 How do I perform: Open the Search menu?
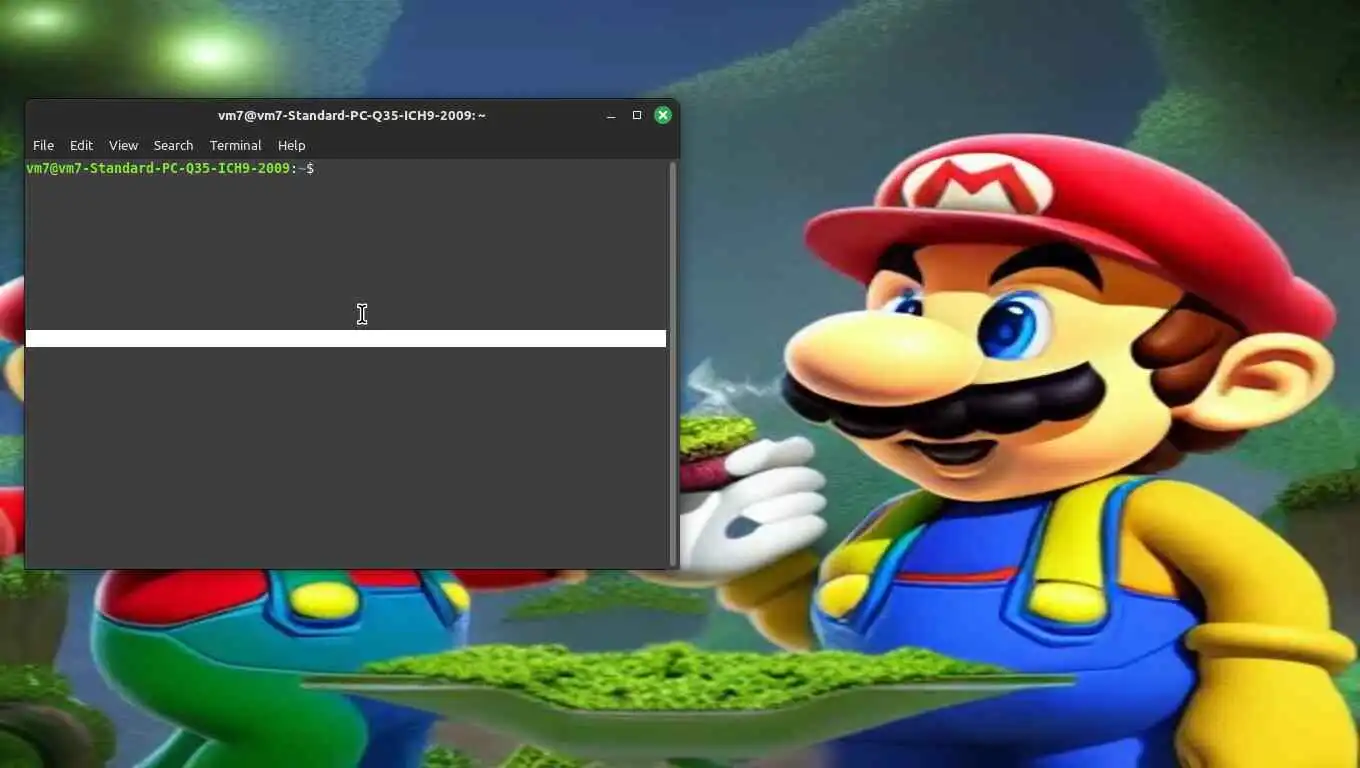coord(173,145)
